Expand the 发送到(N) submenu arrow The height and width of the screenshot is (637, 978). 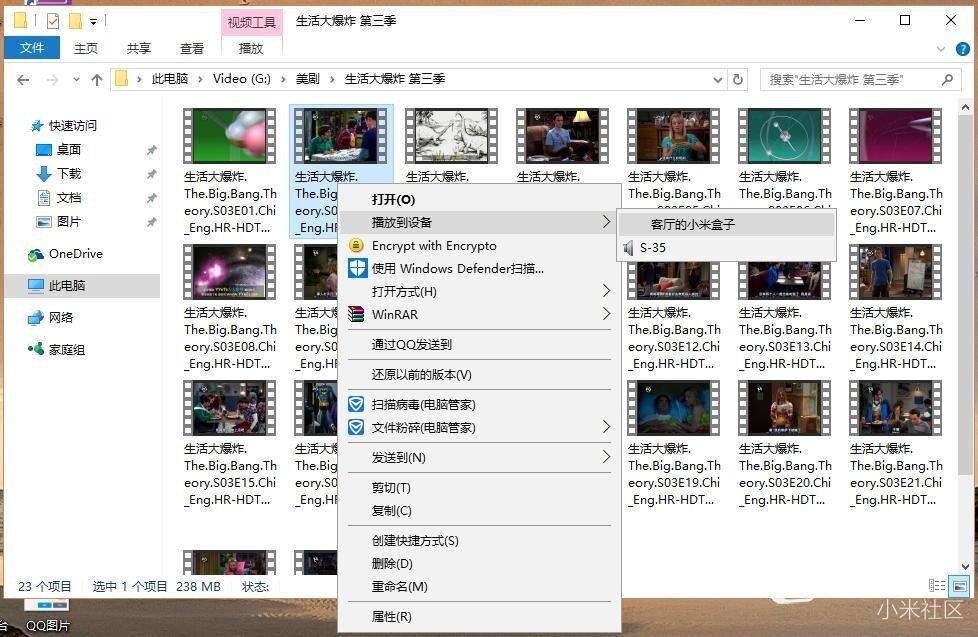(x=606, y=457)
